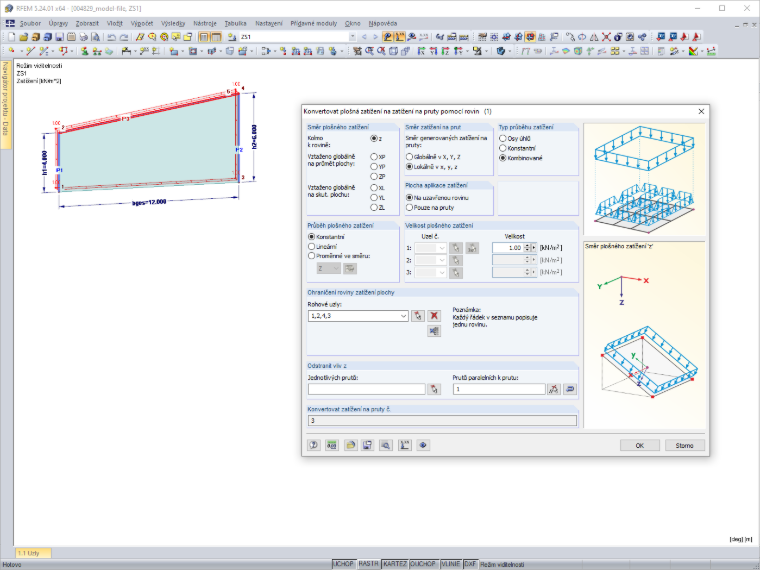
Task: Confirm dialog with OK button
Action: [640, 445]
